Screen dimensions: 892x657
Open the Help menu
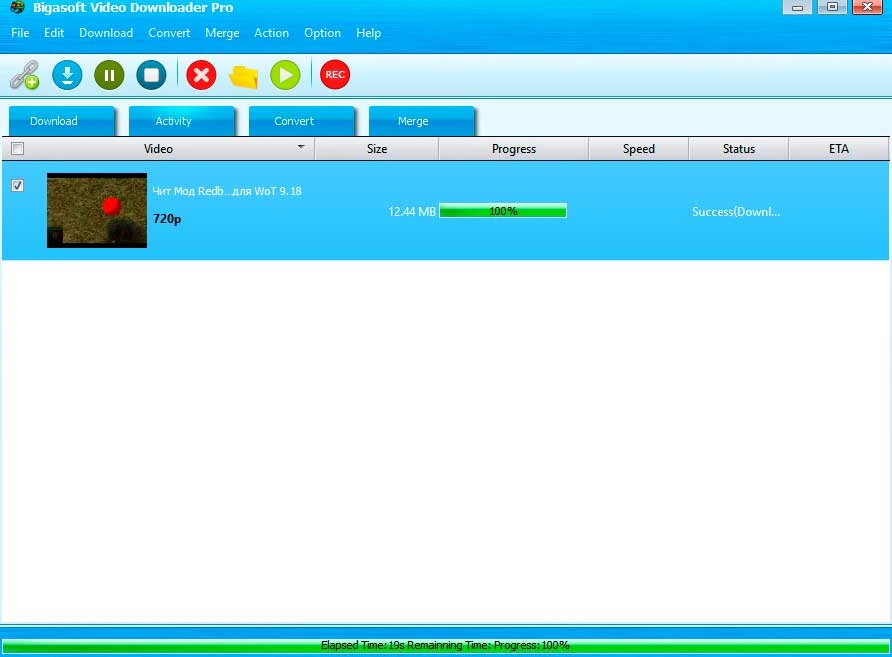pos(369,33)
